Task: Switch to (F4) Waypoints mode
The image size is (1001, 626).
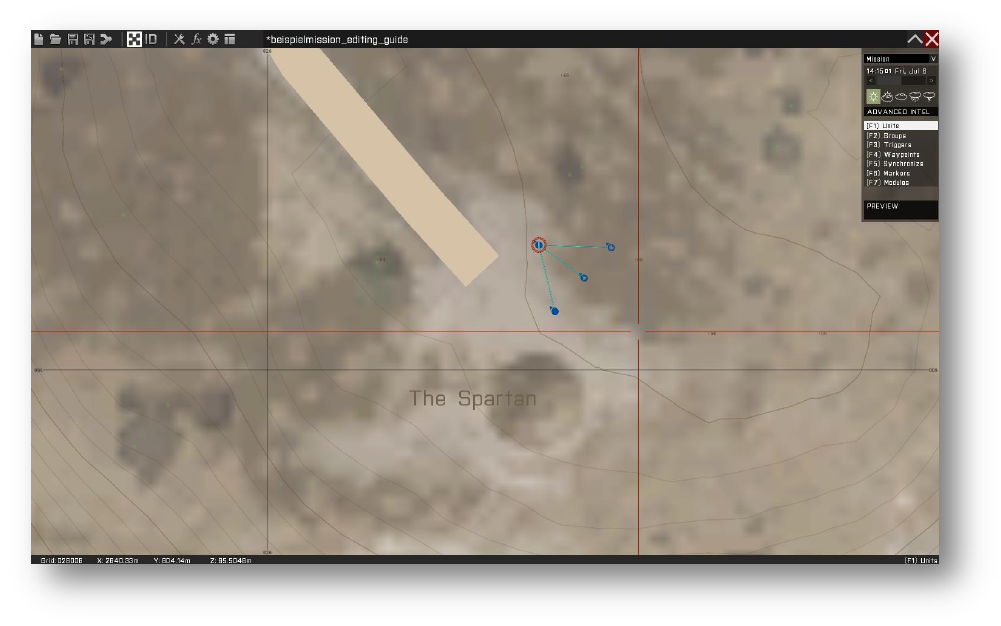Action: pyautogui.click(x=901, y=154)
